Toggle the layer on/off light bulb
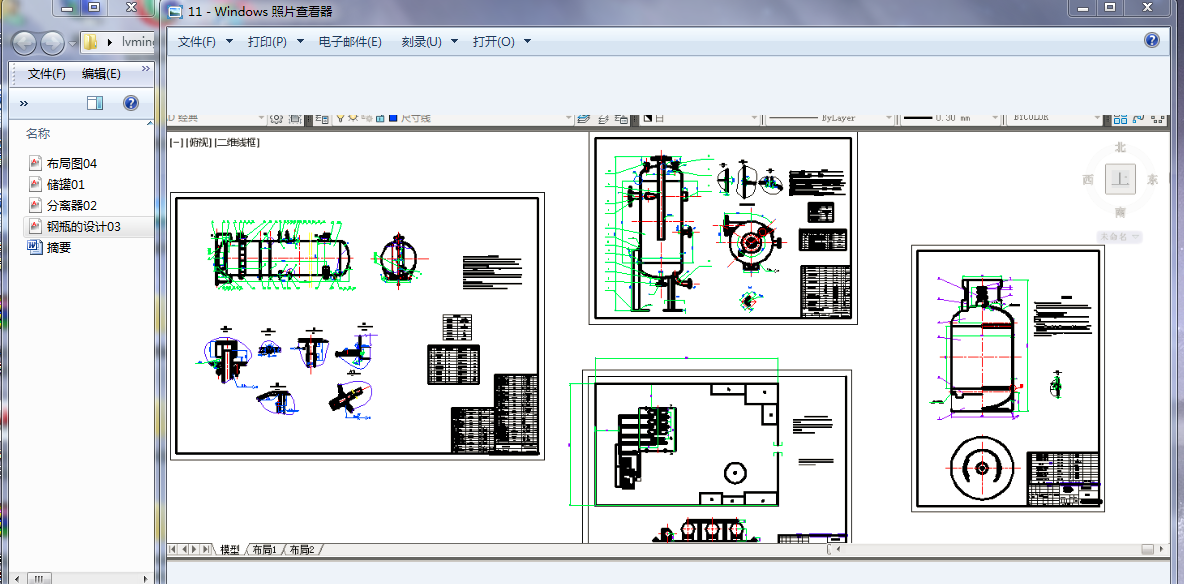Image resolution: width=1184 pixels, height=584 pixels. coord(341,118)
